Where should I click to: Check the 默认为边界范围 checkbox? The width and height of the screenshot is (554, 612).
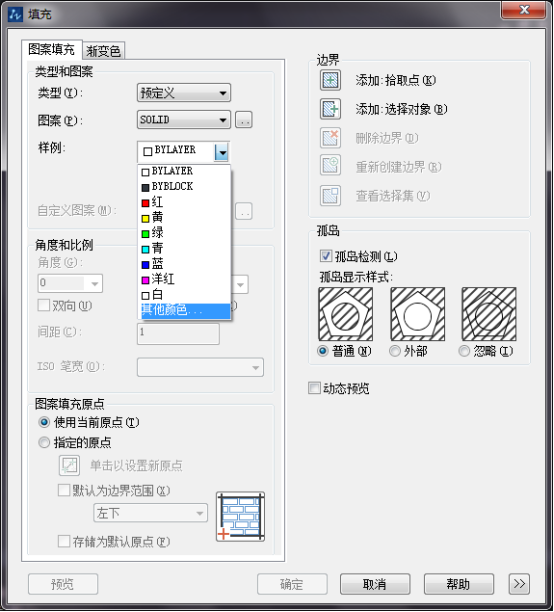(64, 490)
